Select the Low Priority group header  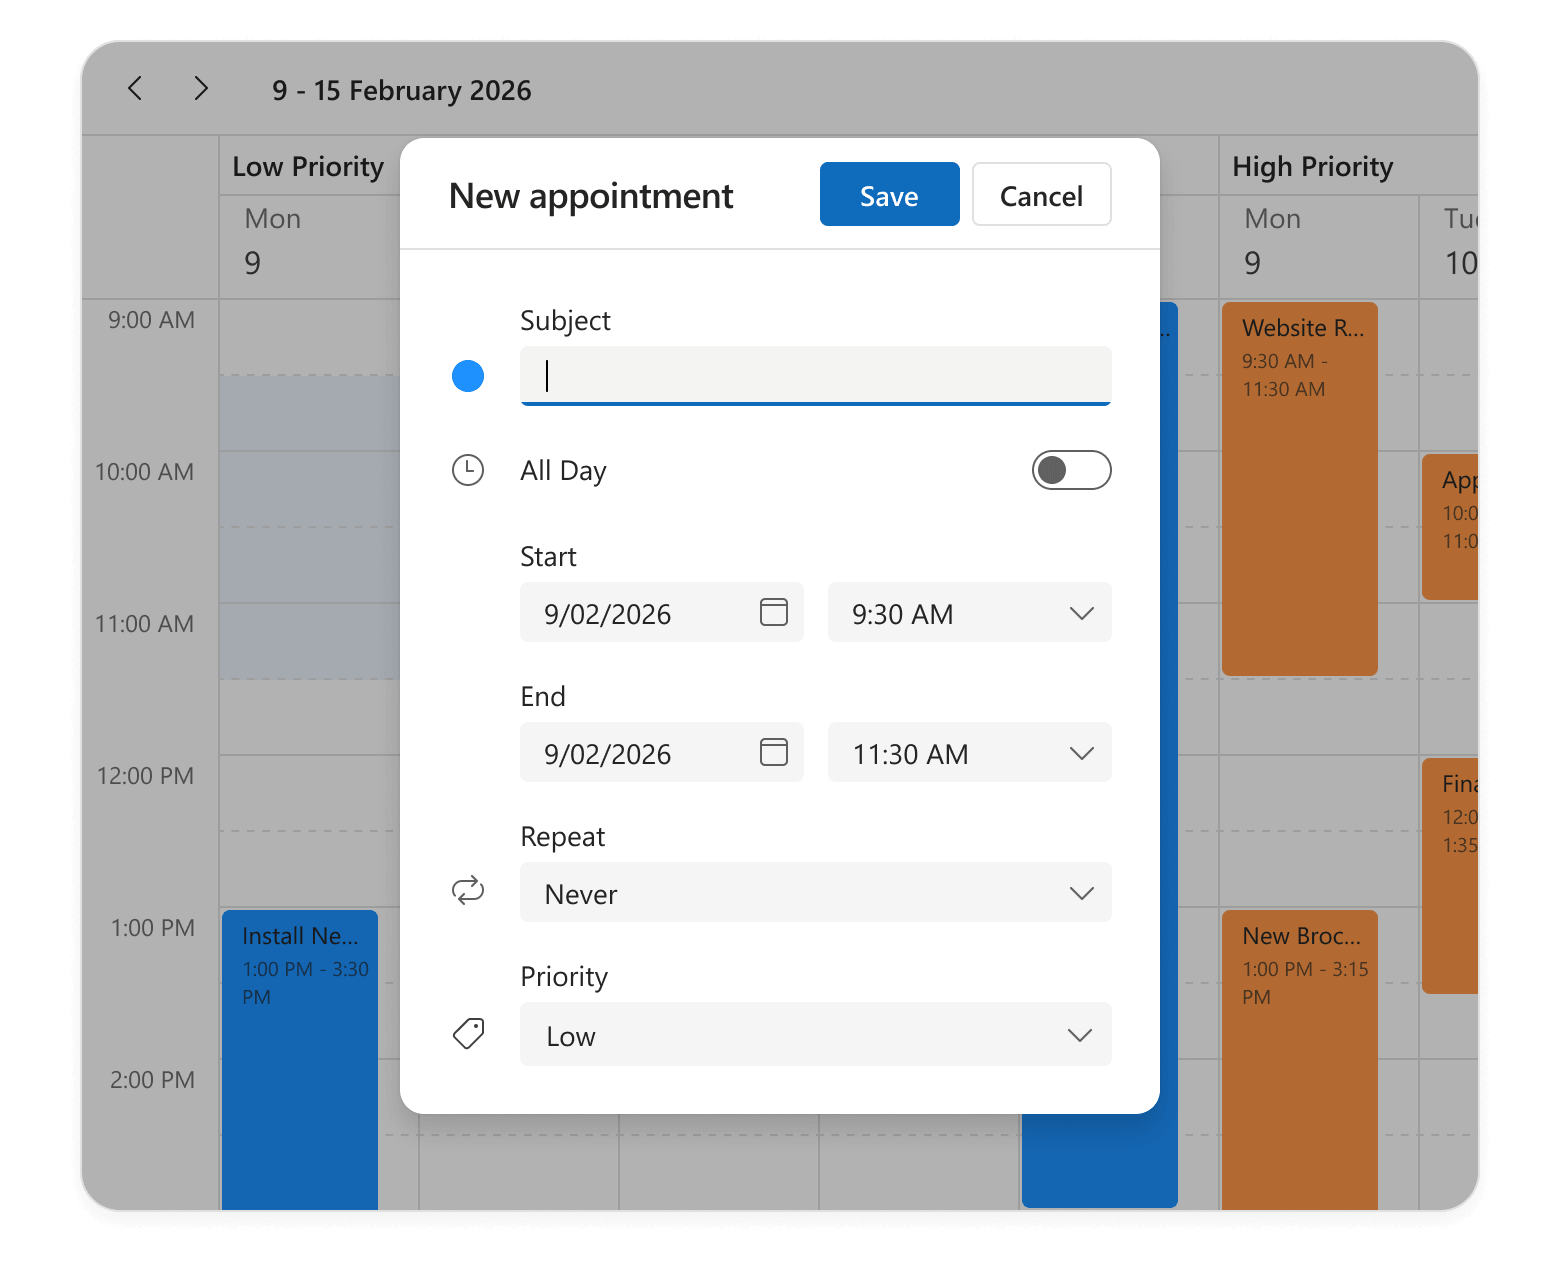[x=308, y=166]
